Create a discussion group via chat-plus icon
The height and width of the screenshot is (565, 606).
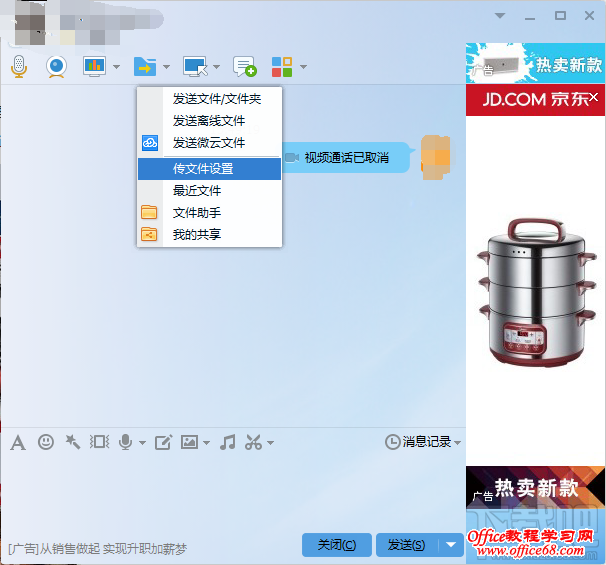click(x=245, y=66)
